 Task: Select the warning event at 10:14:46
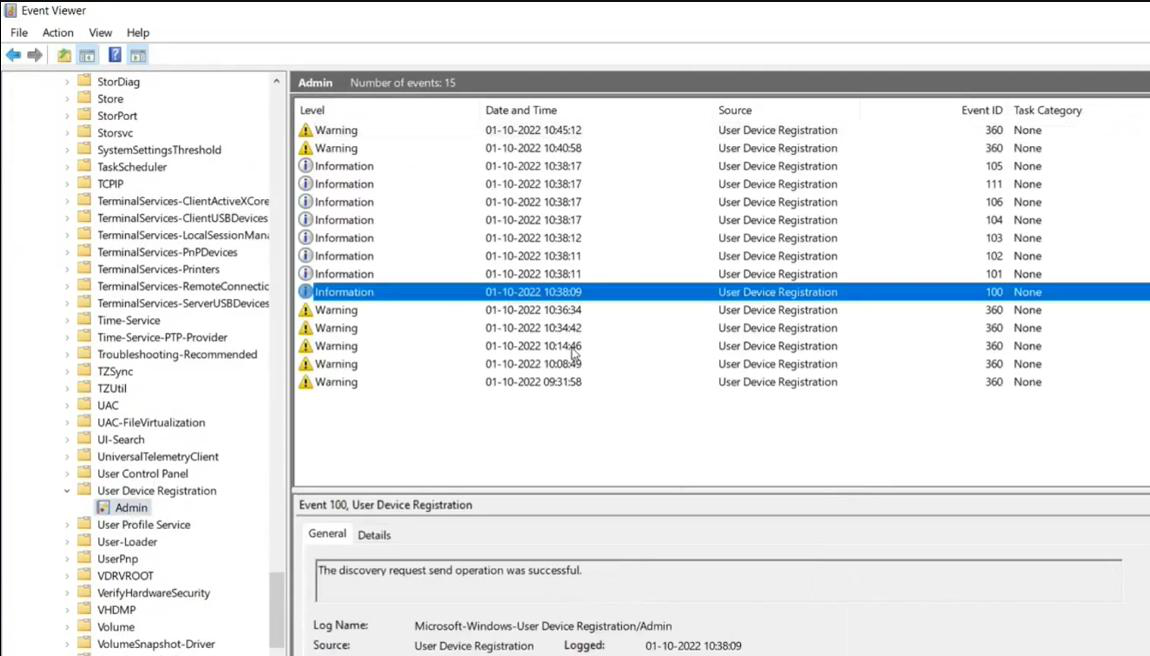(722, 346)
